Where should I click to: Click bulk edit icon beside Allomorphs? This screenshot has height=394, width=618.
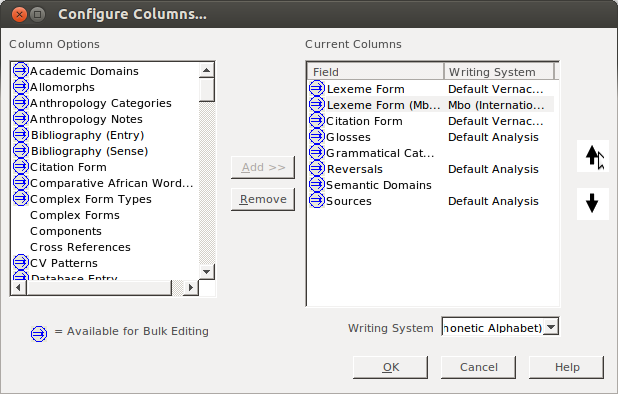(x=20, y=86)
